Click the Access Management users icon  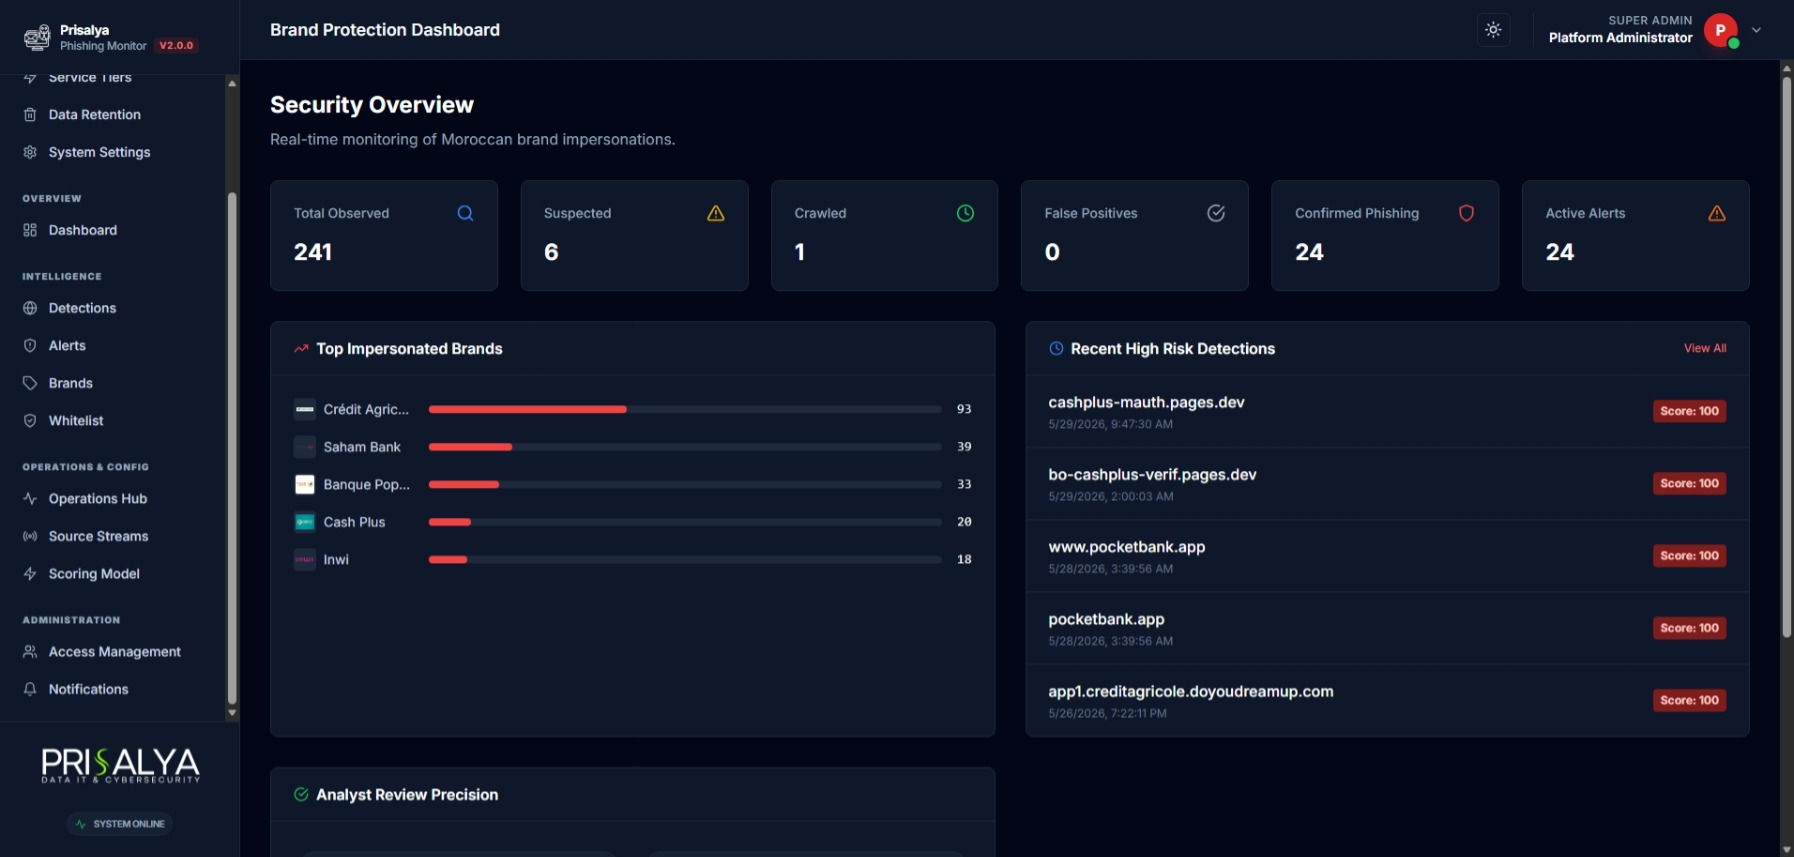[30, 652]
